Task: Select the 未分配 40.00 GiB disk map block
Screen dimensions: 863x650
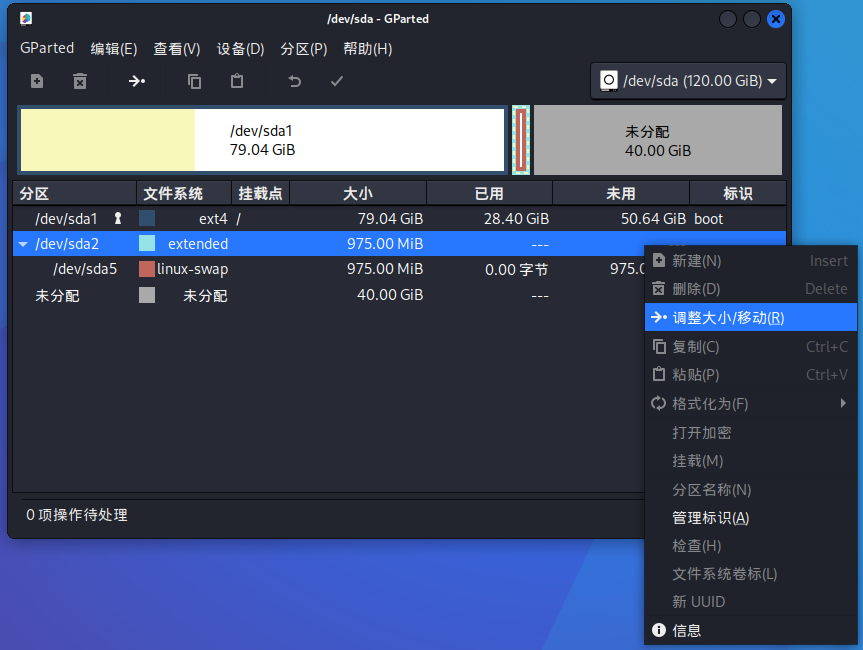Action: point(658,140)
